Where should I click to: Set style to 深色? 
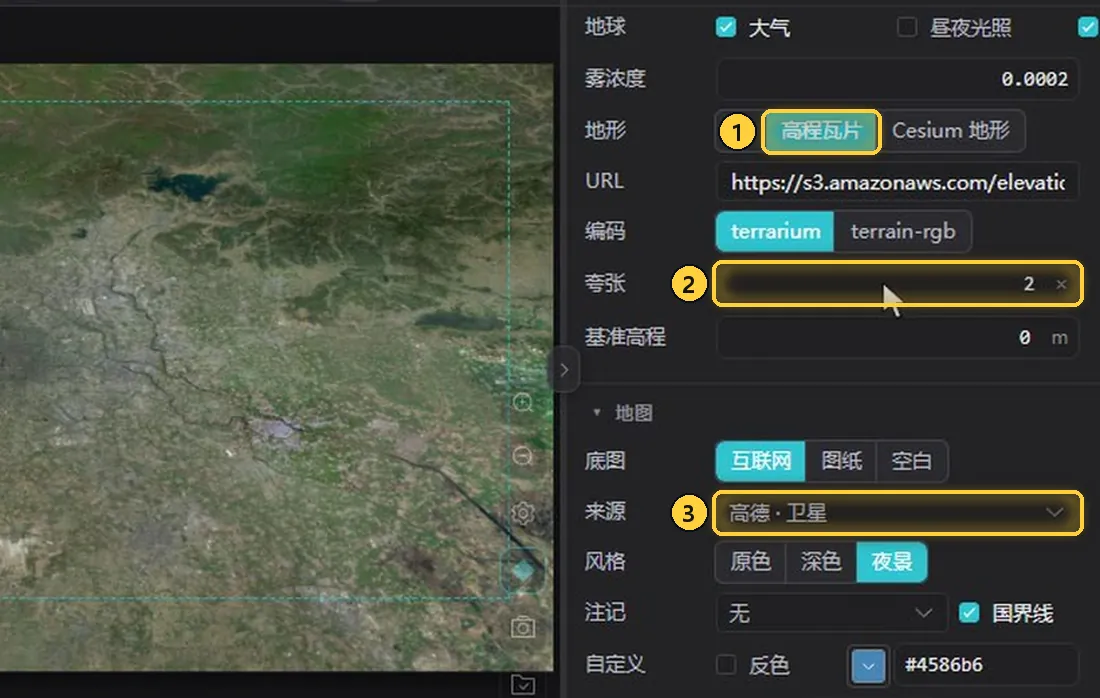[821, 562]
